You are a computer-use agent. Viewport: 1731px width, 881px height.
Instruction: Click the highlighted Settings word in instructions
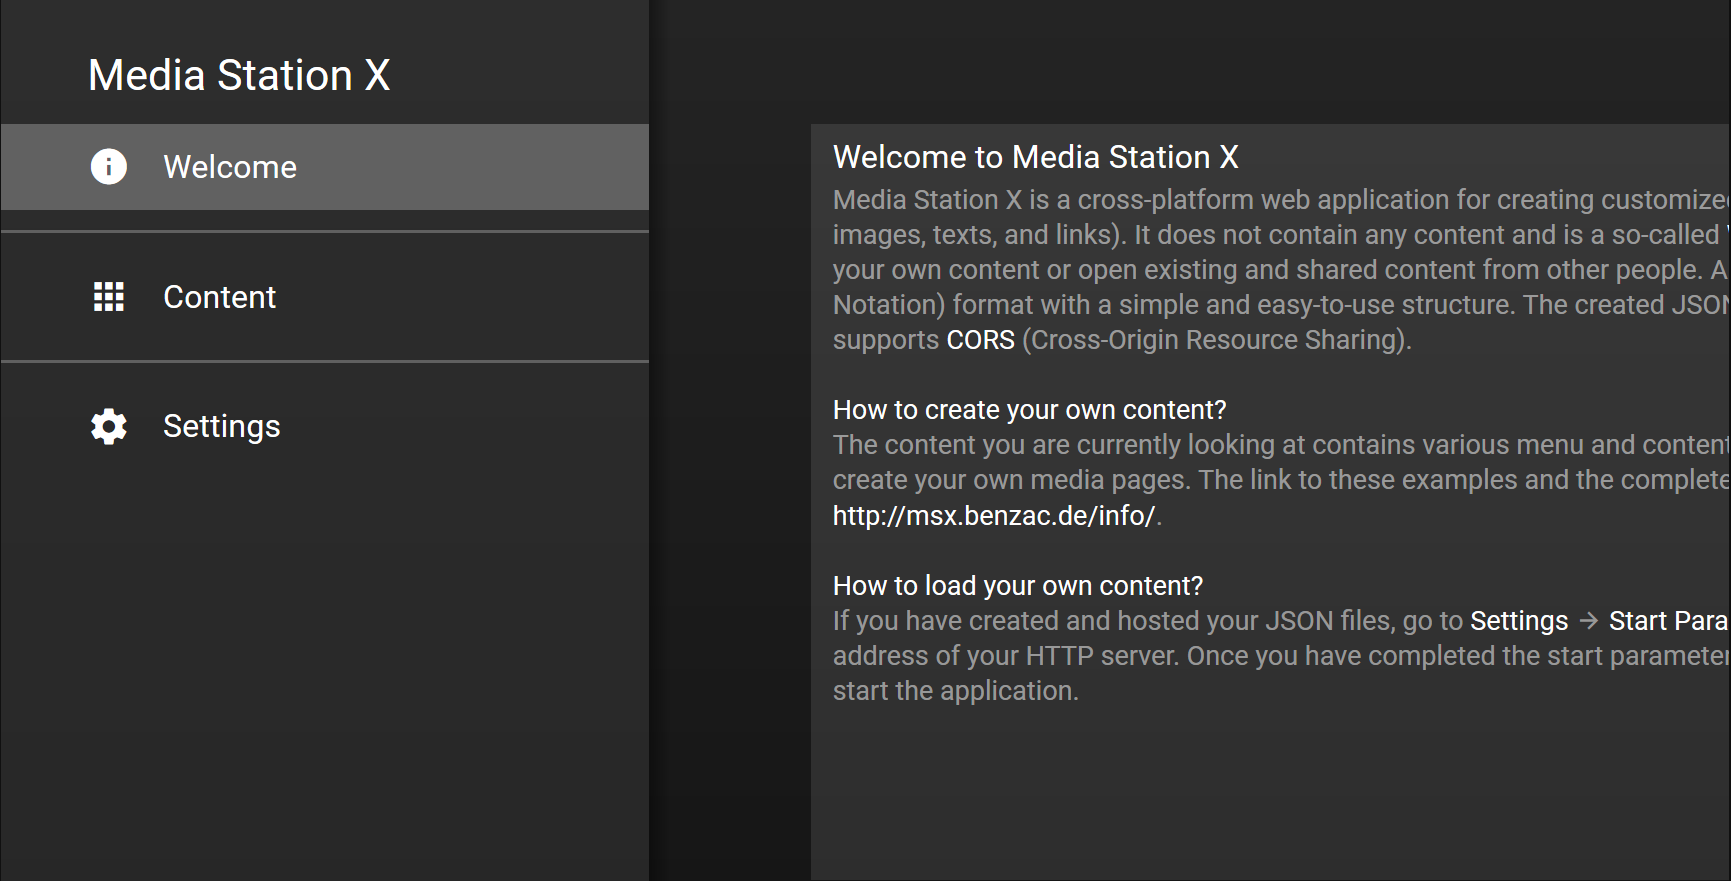pos(1519,621)
